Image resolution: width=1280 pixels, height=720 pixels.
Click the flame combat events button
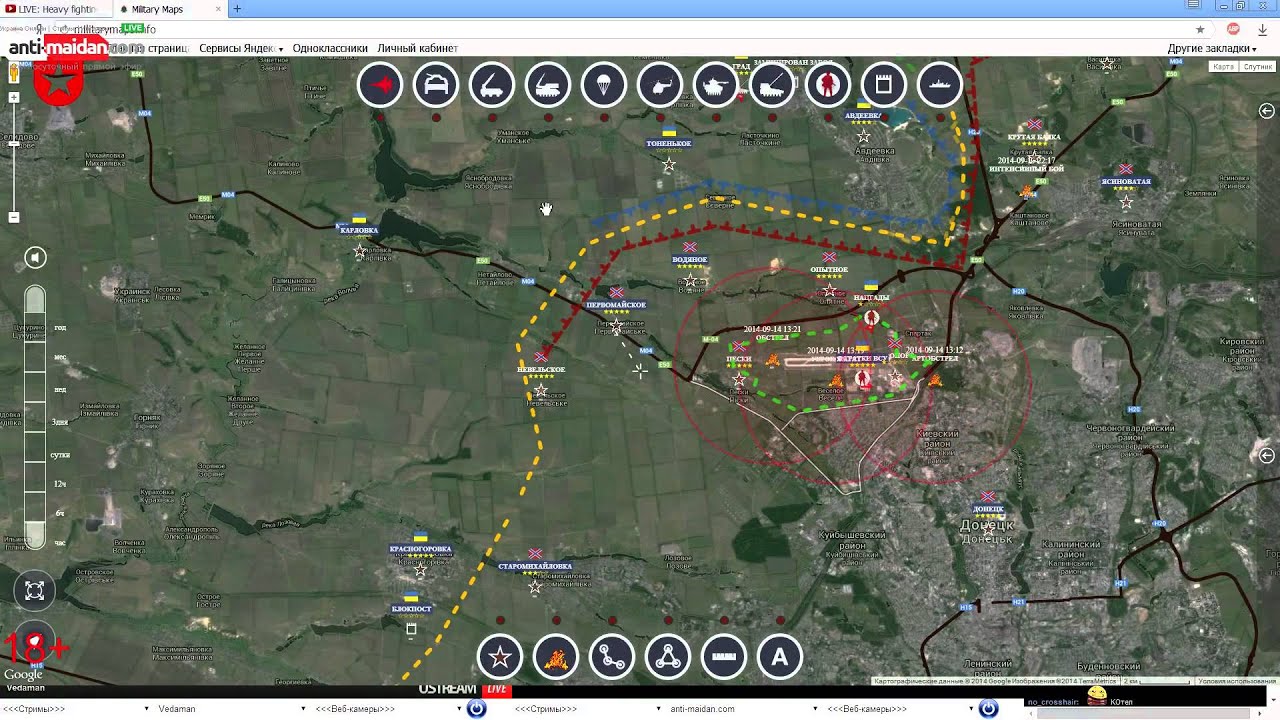556,657
